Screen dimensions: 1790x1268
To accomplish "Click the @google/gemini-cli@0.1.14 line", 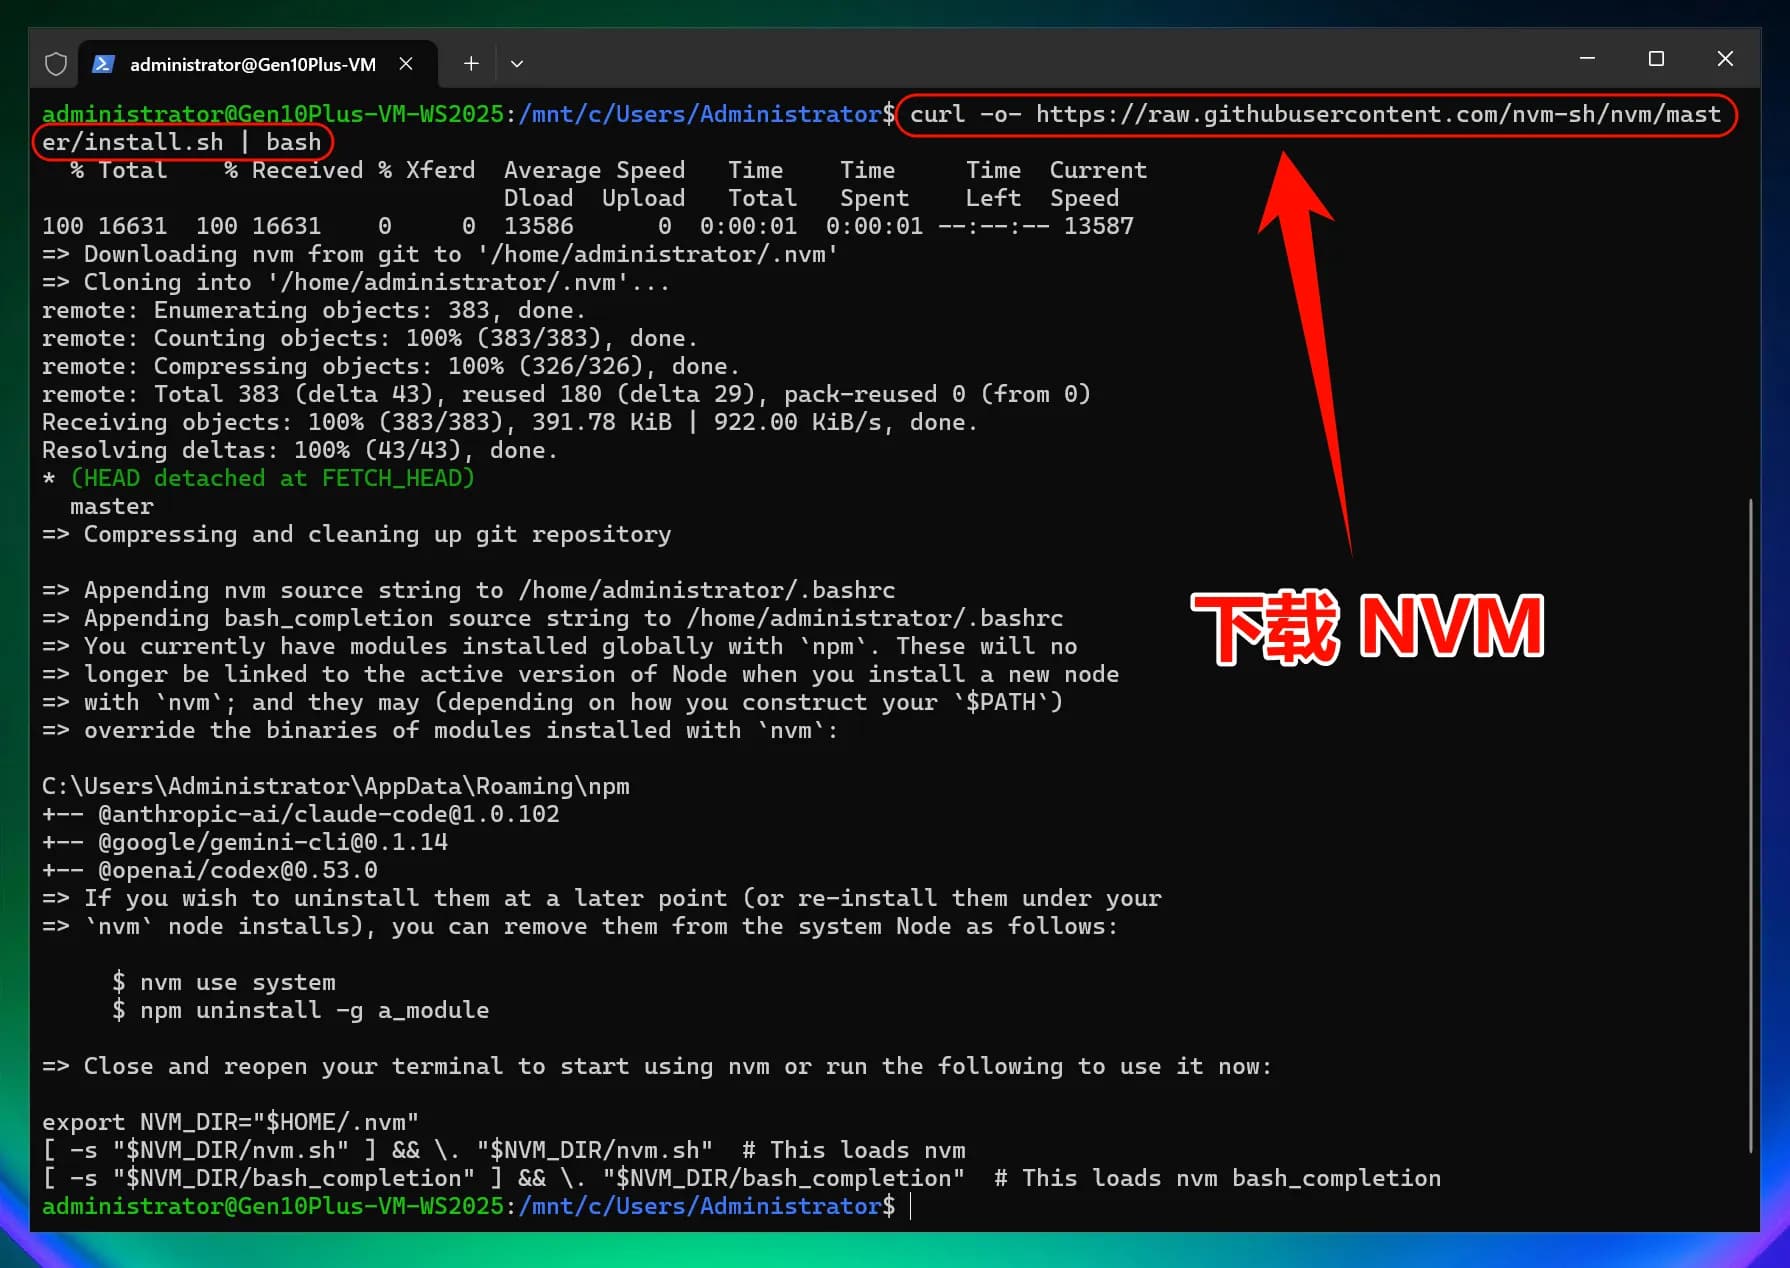I will pos(273,842).
